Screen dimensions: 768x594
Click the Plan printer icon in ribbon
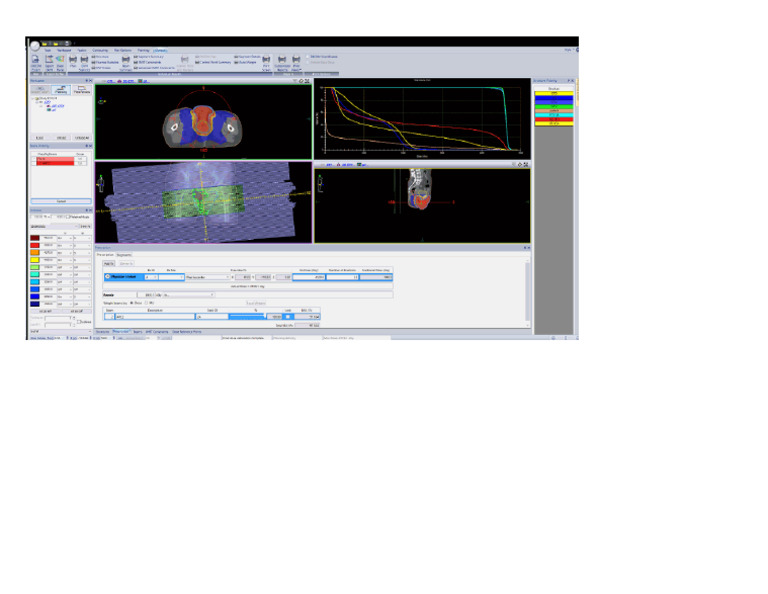(73, 59)
